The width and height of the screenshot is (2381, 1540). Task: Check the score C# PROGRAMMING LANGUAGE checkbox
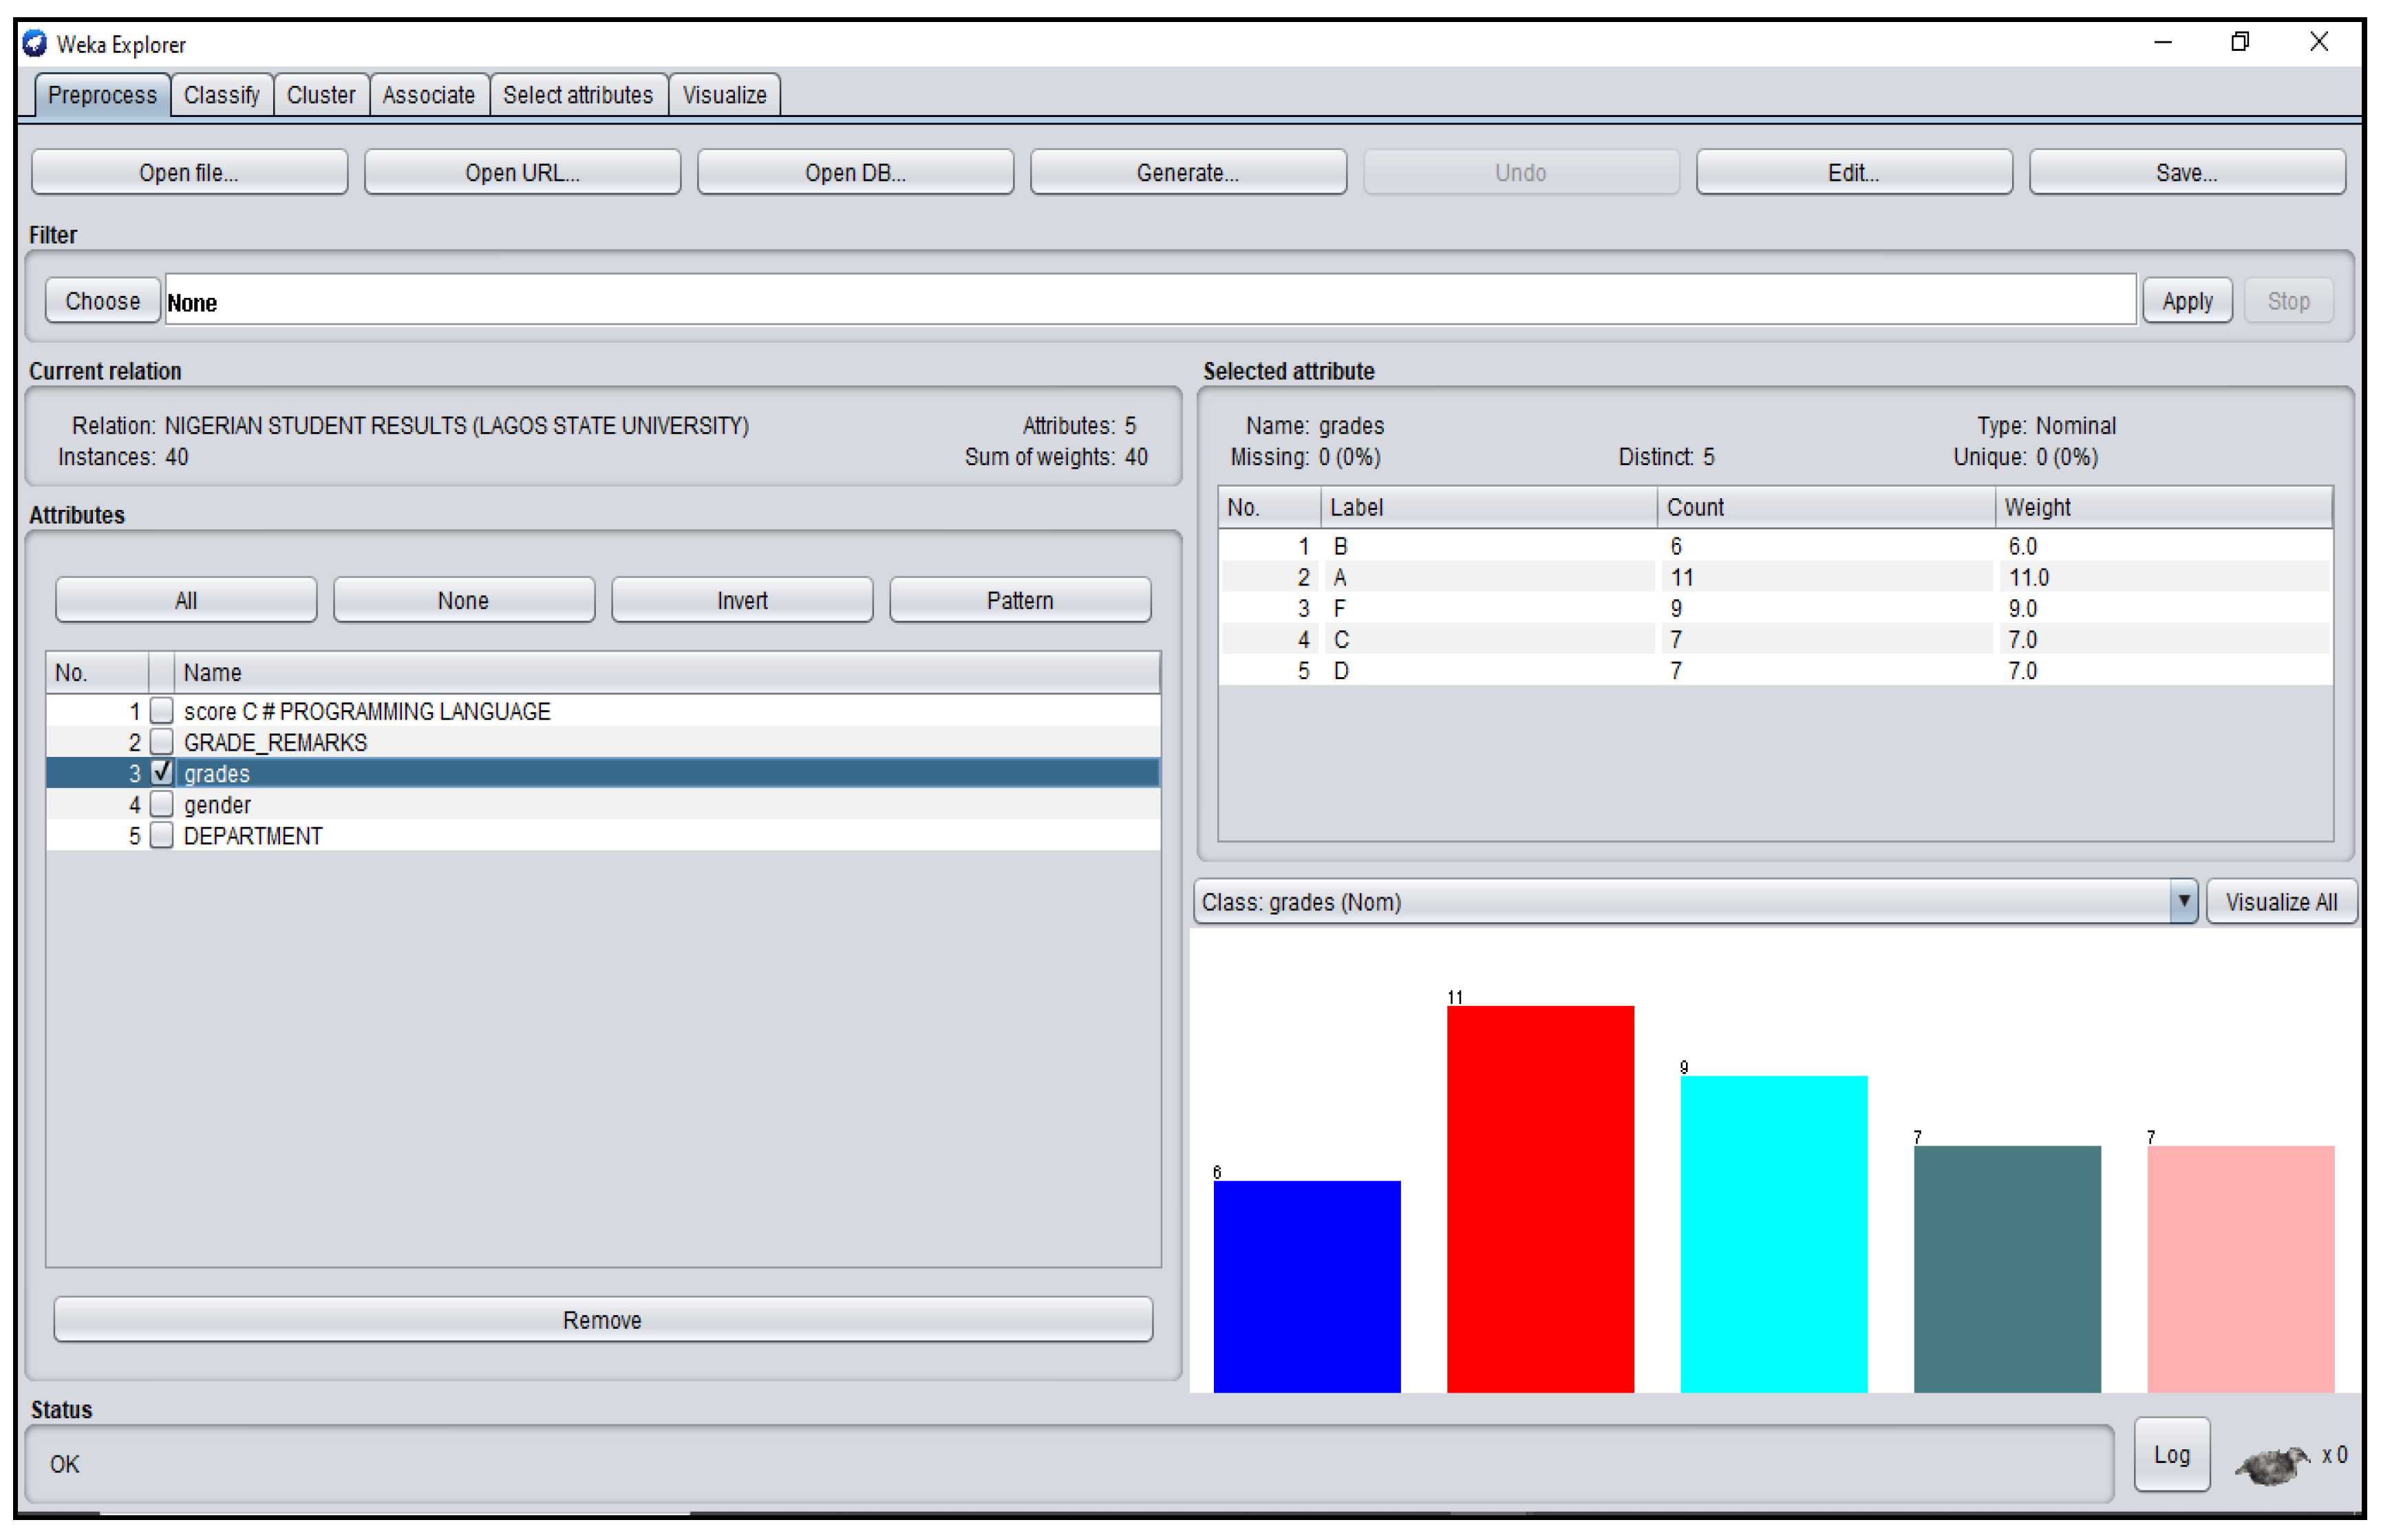[x=161, y=711]
